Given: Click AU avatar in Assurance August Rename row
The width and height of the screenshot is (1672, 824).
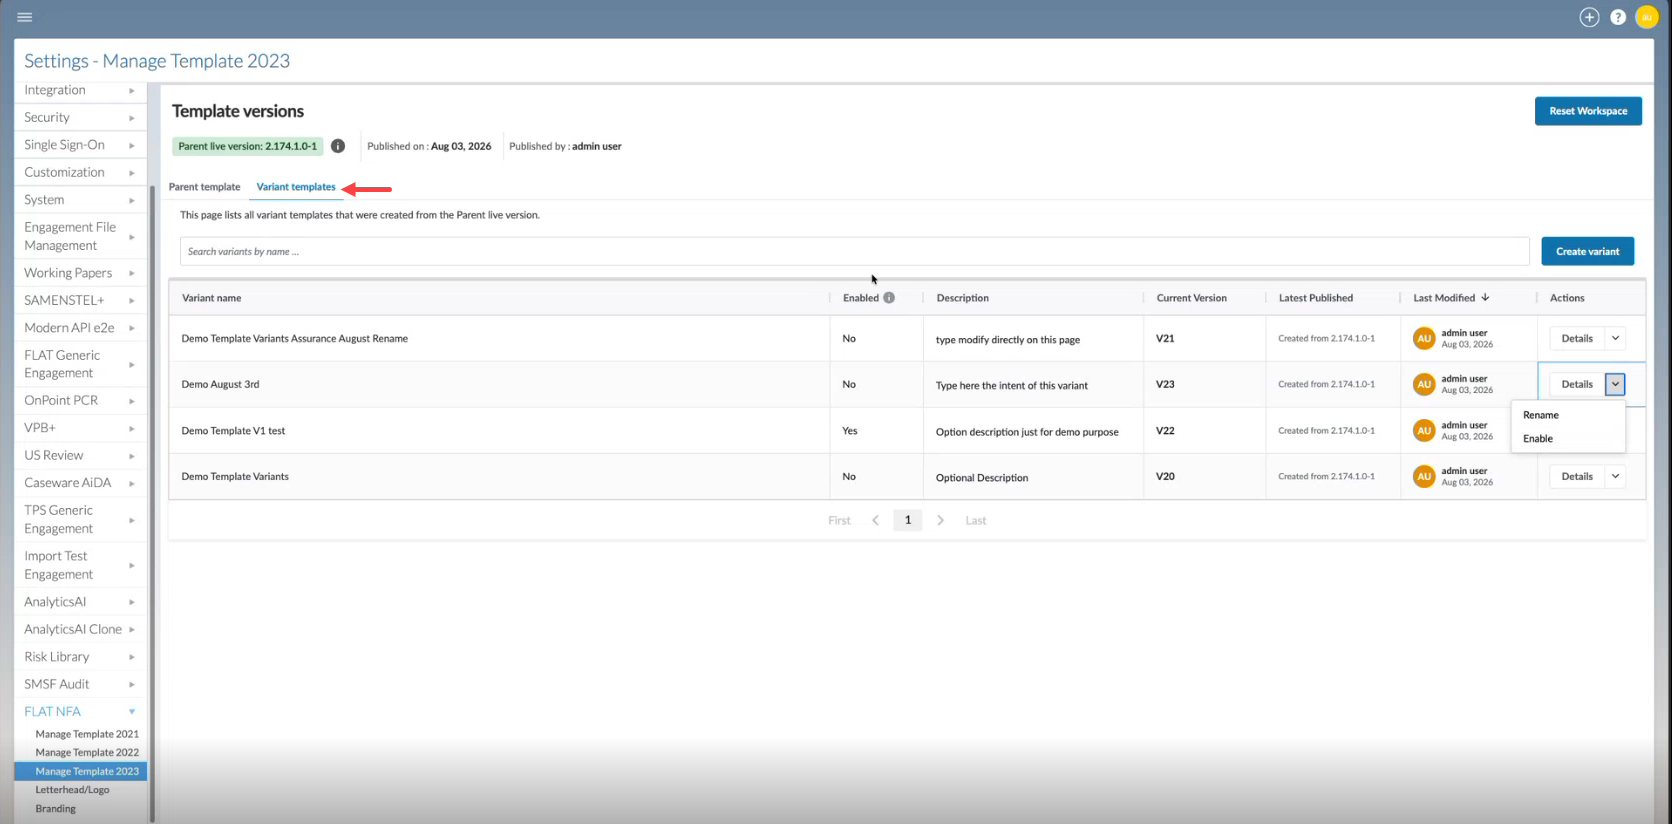Looking at the screenshot, I should click(1424, 339).
